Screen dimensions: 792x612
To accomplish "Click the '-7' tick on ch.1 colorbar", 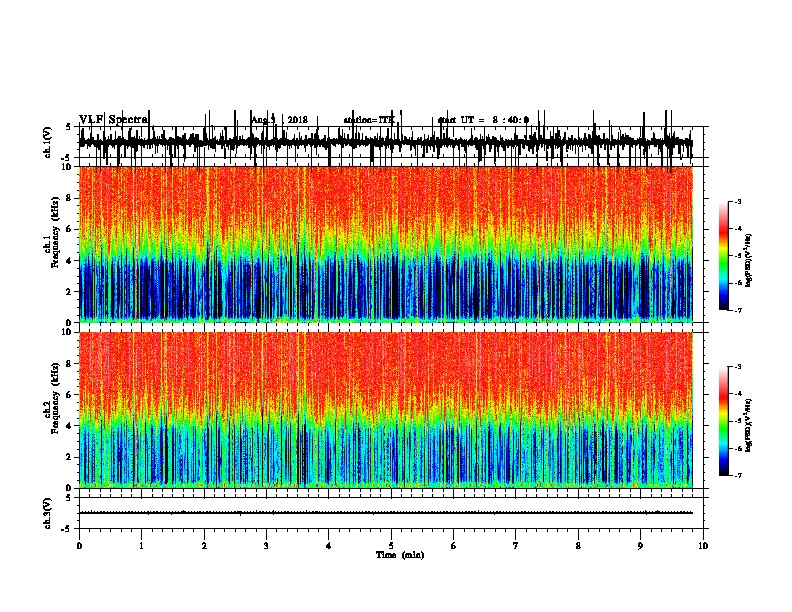I will point(738,310).
